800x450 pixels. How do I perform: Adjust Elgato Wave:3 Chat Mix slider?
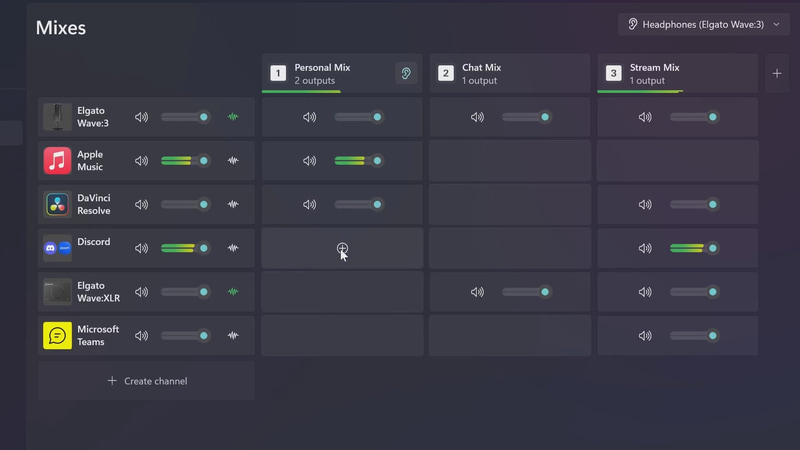click(x=527, y=117)
